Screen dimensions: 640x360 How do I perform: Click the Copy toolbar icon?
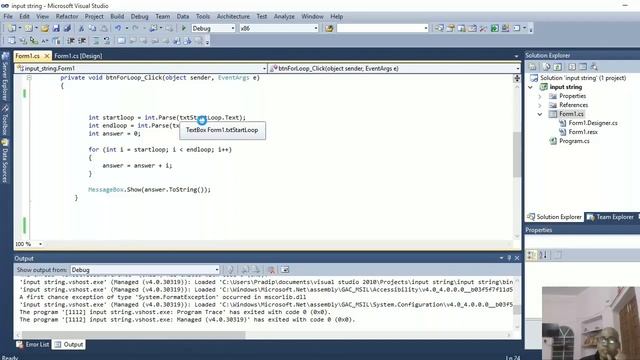(x=93, y=28)
